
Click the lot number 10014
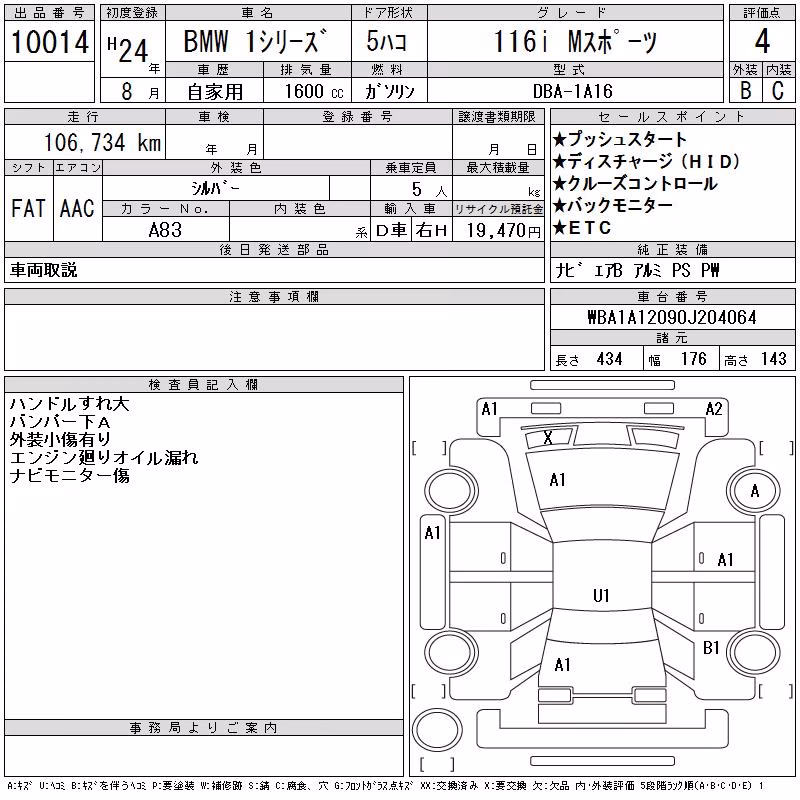49,42
